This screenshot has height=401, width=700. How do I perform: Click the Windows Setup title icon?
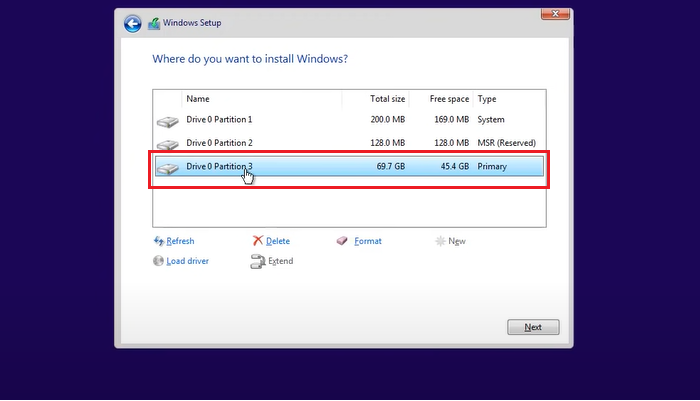tap(154, 23)
